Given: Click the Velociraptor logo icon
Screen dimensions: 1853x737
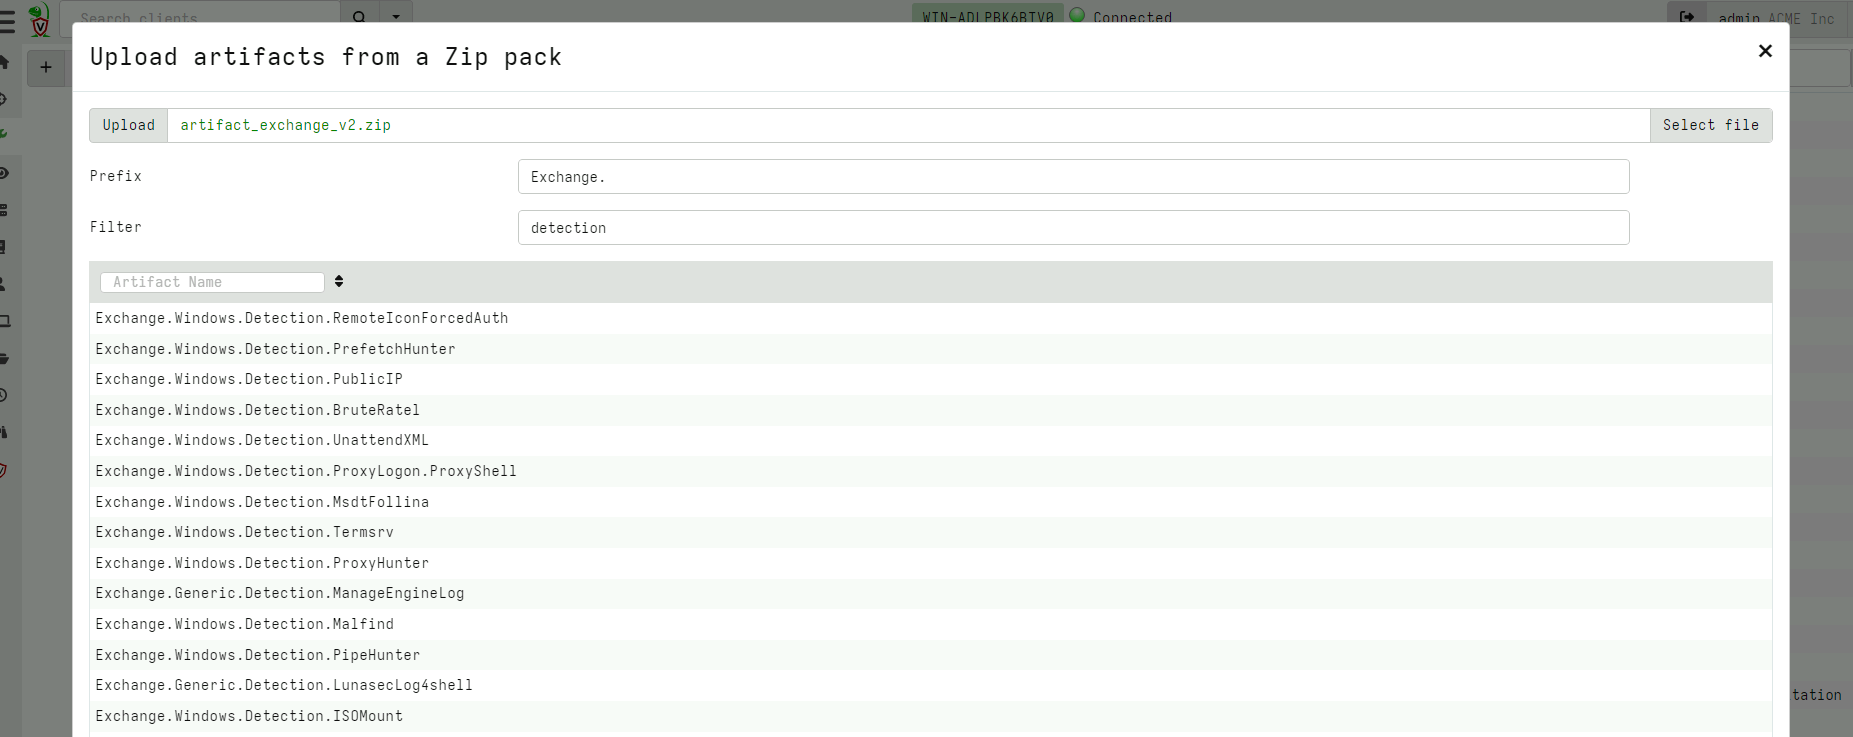Looking at the screenshot, I should click(x=40, y=19).
